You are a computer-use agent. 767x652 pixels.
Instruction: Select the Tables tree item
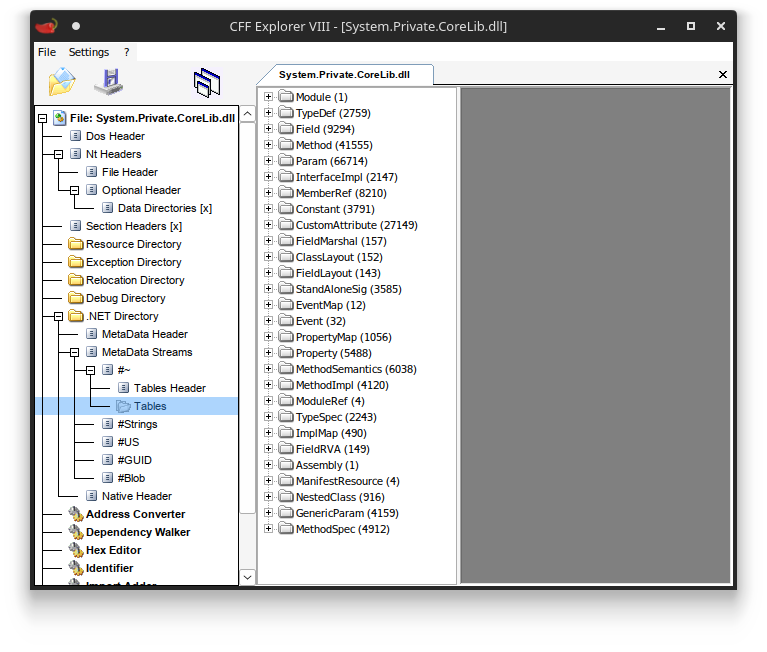(150, 406)
